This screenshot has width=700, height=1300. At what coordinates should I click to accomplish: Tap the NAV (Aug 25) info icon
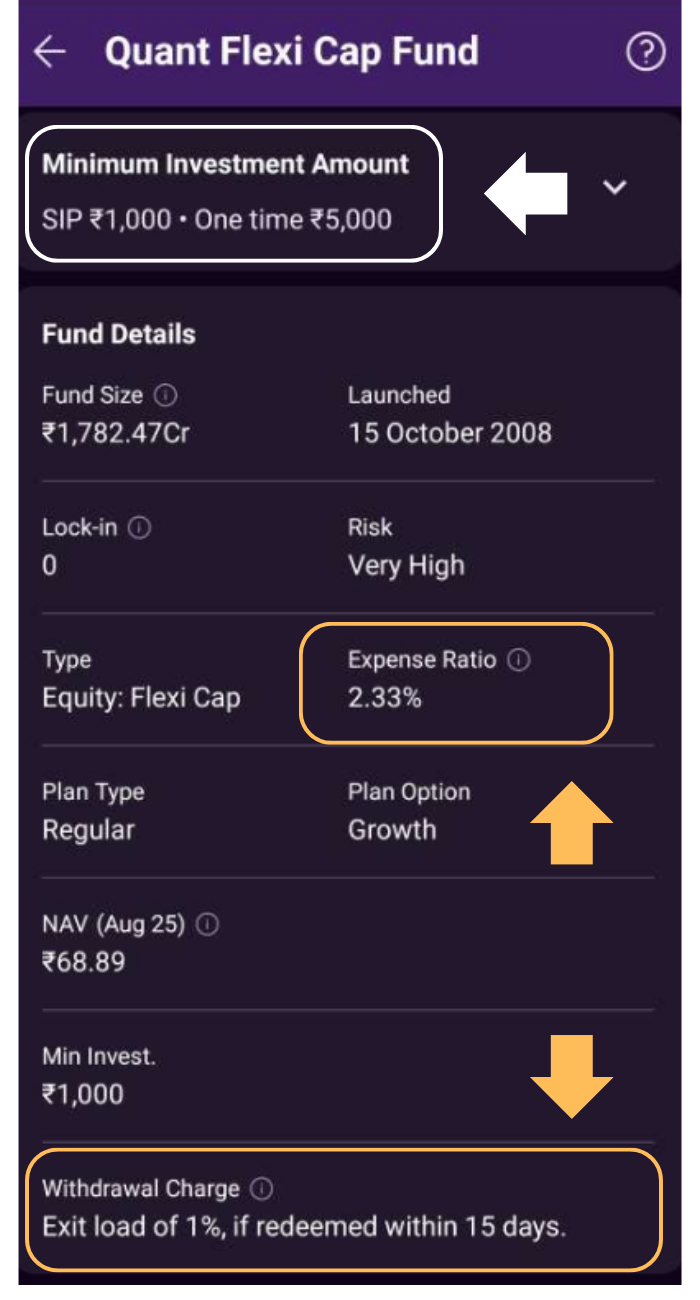click(x=208, y=926)
